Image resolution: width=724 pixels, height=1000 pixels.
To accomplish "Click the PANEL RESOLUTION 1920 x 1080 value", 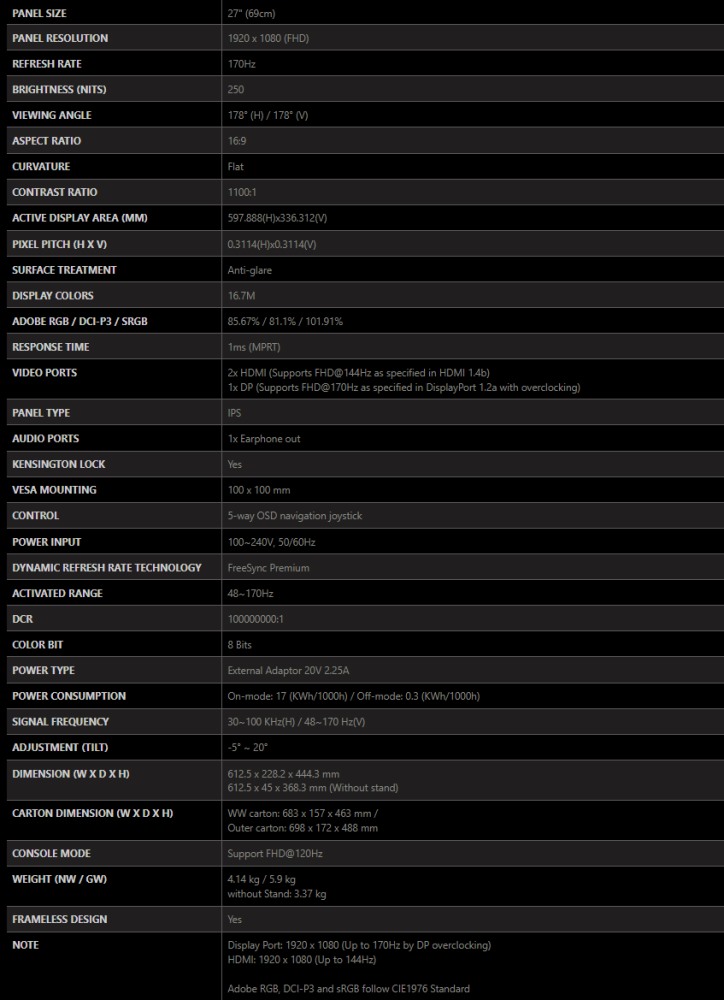I will click(x=268, y=38).
